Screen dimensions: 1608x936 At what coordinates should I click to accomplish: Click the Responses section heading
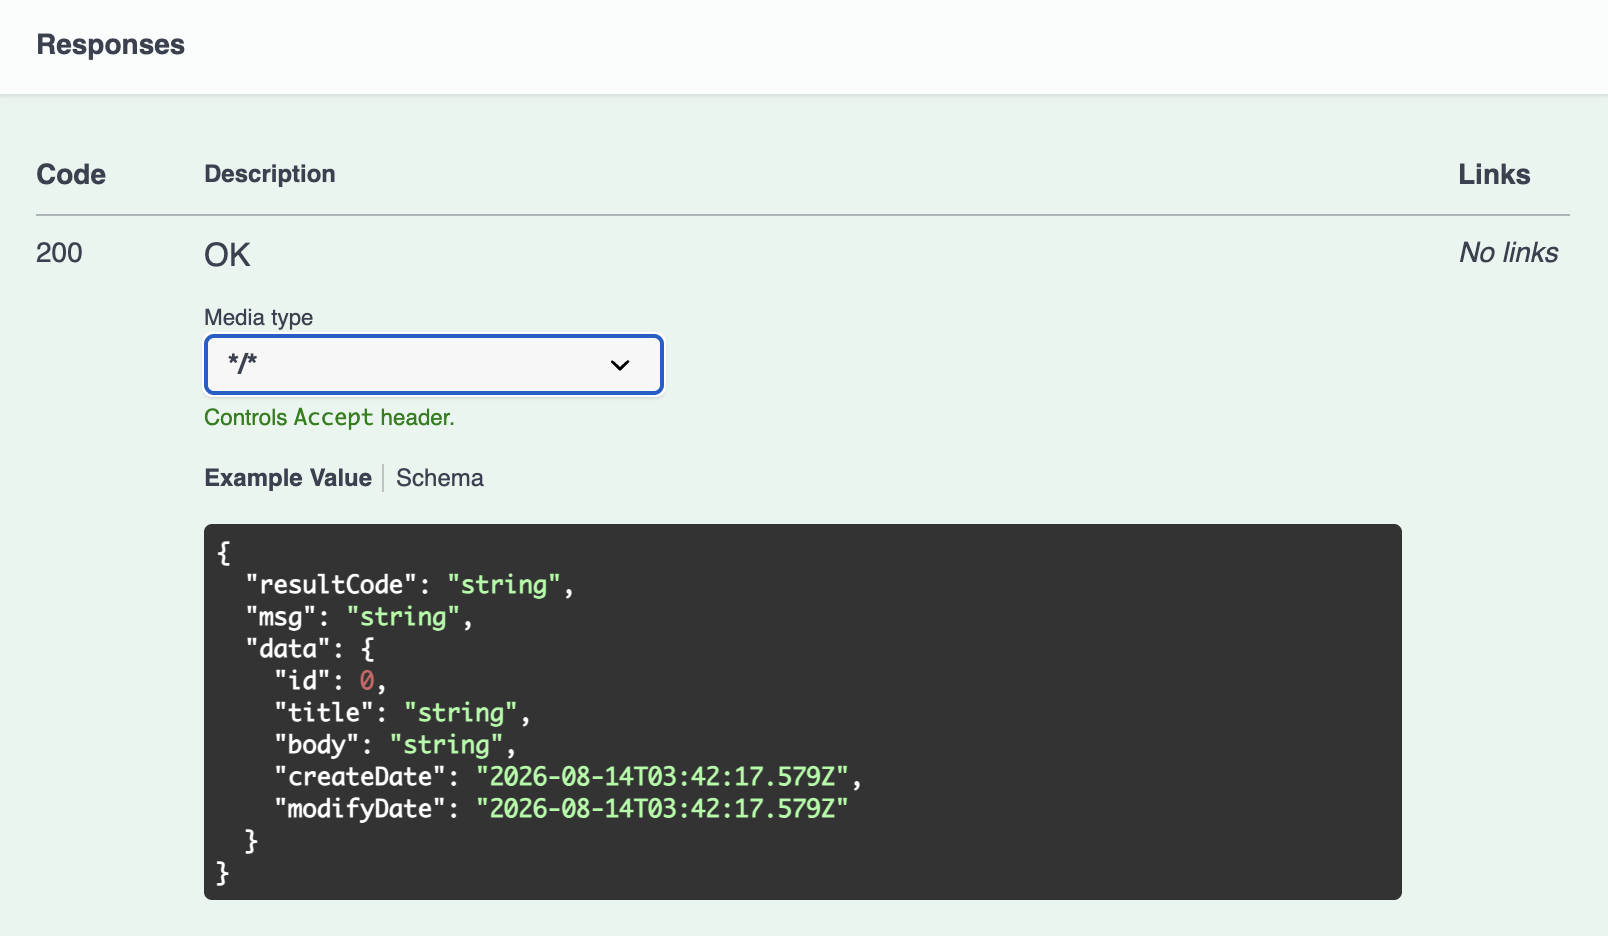(x=111, y=45)
